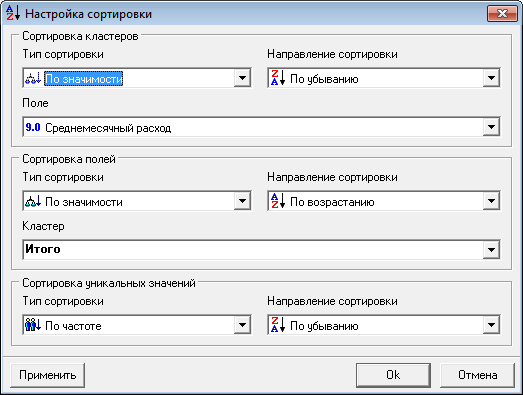Click the people frequency icon in unique values sorting
The height and width of the screenshot is (395, 523).
(33, 325)
